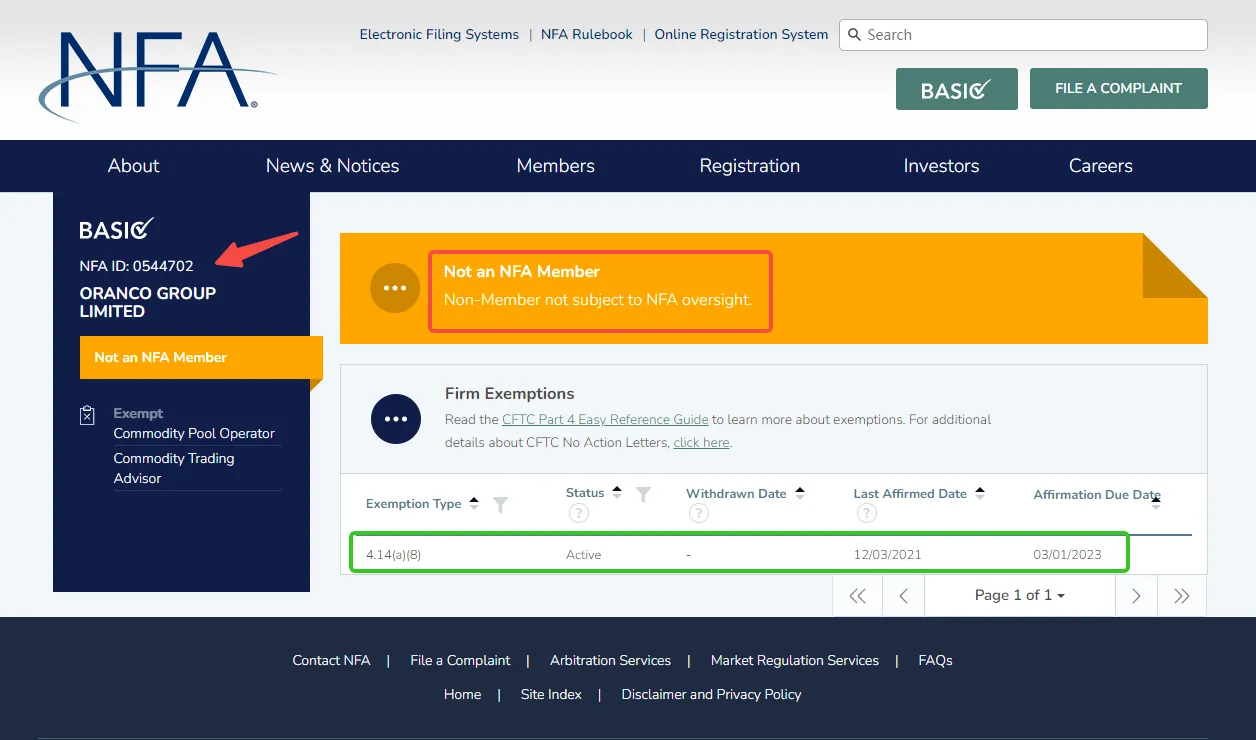The width and height of the screenshot is (1256, 740).
Task: Click the clipboard Exempt icon in sidebar
Action: [88, 414]
